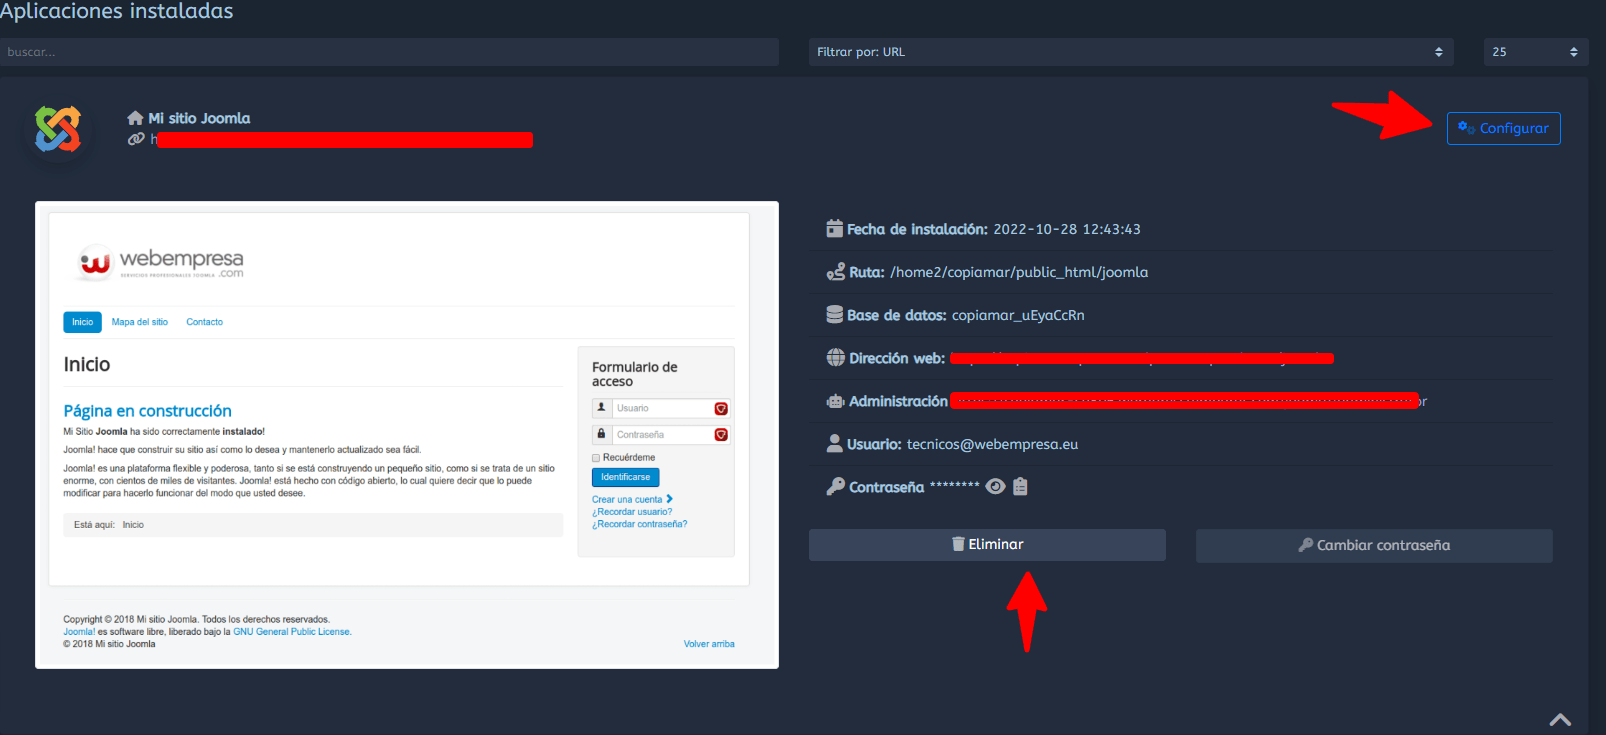The width and height of the screenshot is (1606, 735).
Task: Click the Cambiar contraseña button
Action: click(x=1374, y=545)
